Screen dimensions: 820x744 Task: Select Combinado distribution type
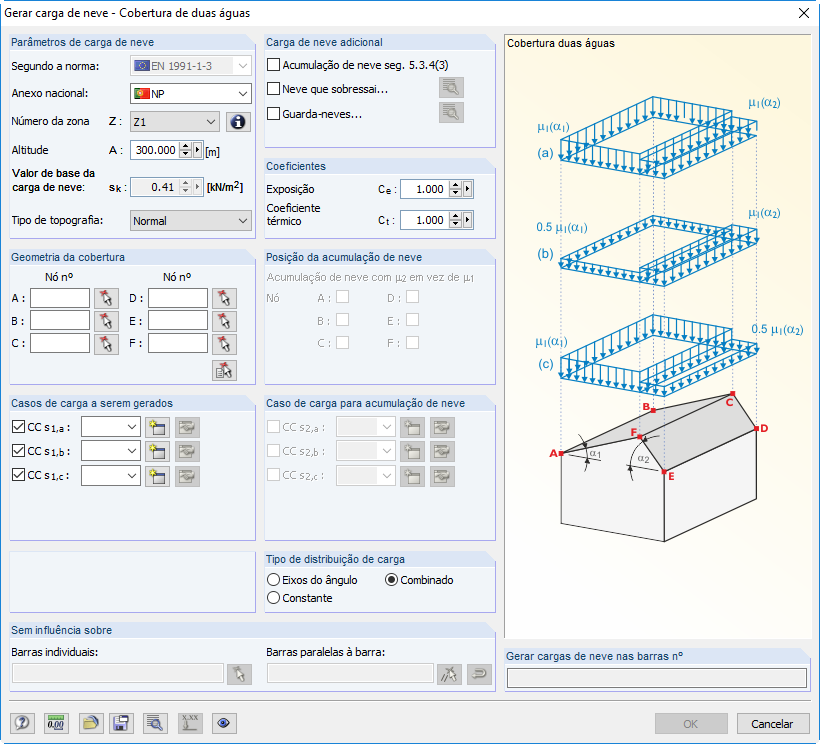pyautogui.click(x=391, y=580)
